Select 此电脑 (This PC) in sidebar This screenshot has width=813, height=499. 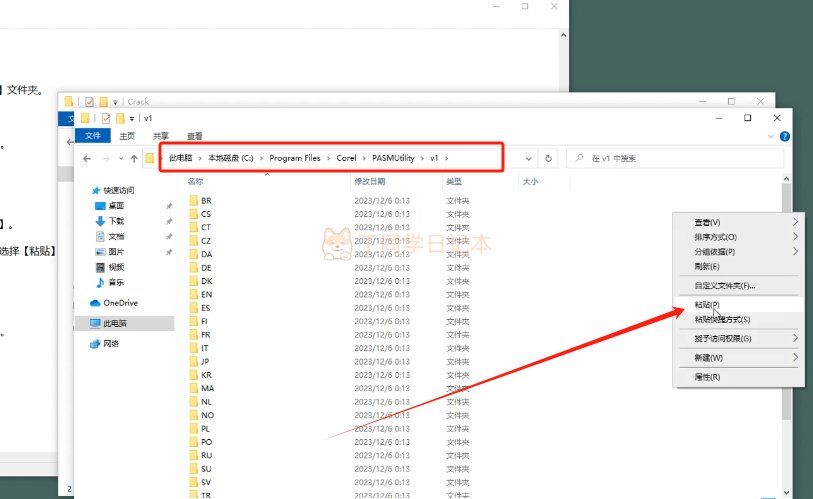pos(116,323)
